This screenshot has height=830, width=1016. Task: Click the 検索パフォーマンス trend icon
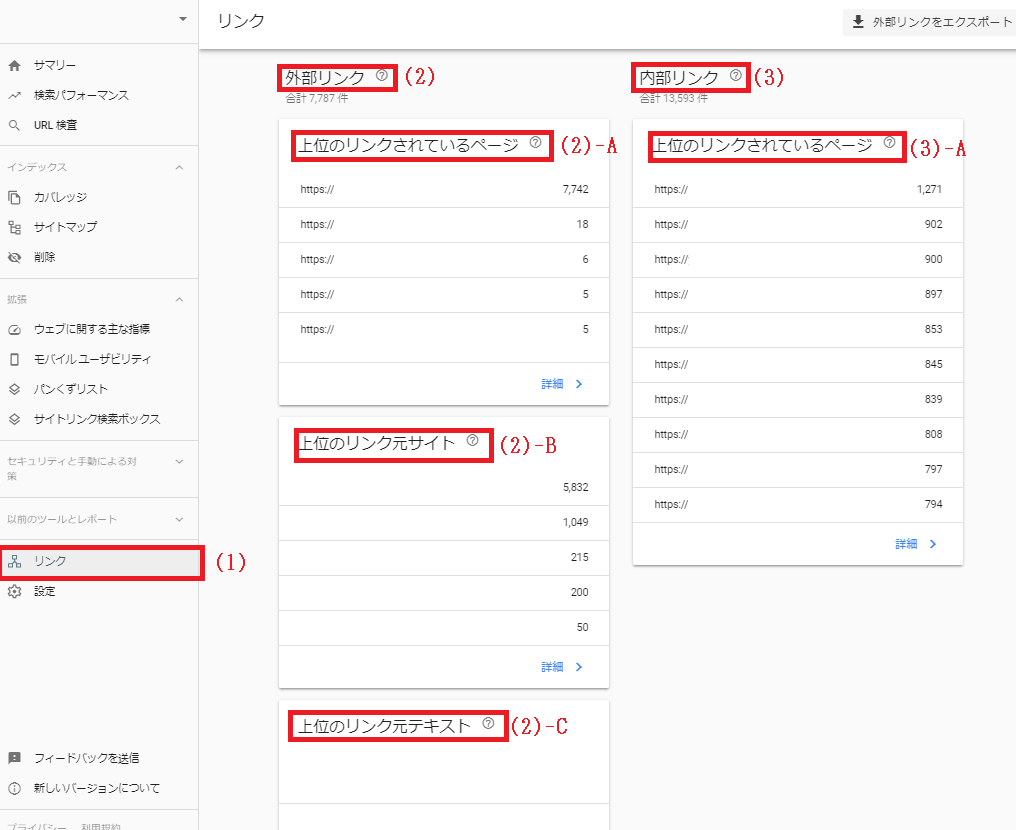tap(14, 96)
